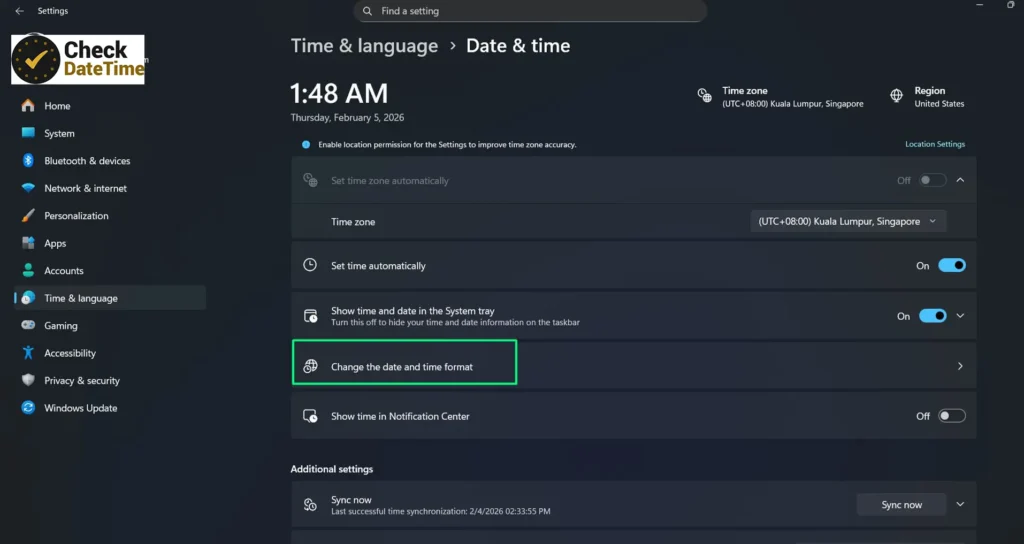This screenshot has height=544, width=1024.
Task: Expand Show time and date System tray options
Action: click(x=960, y=316)
